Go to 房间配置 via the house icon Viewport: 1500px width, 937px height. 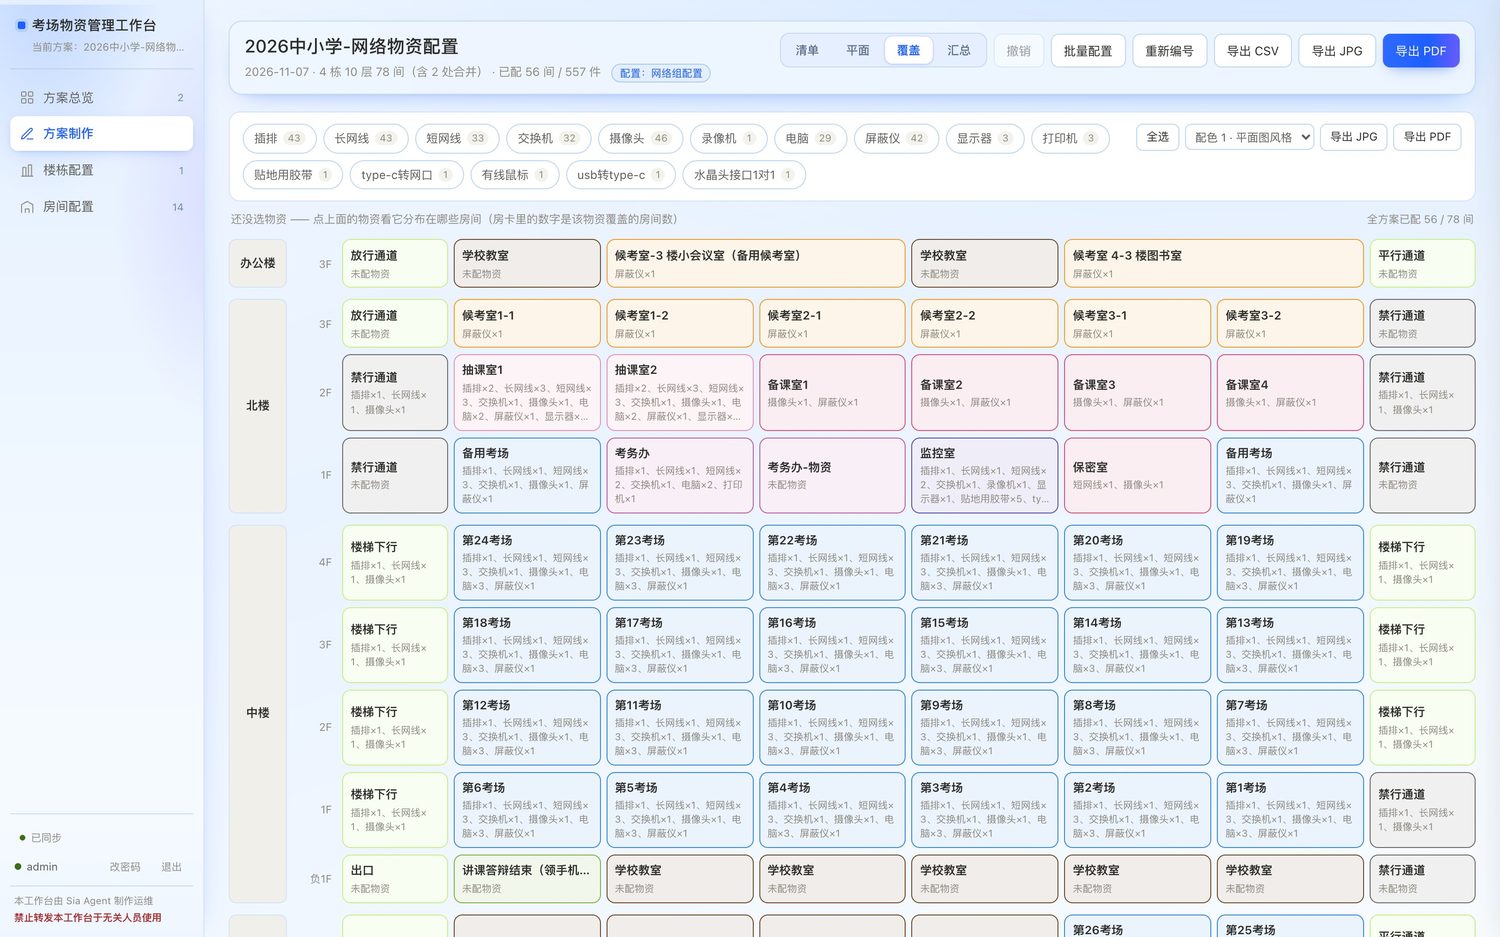pos(27,207)
